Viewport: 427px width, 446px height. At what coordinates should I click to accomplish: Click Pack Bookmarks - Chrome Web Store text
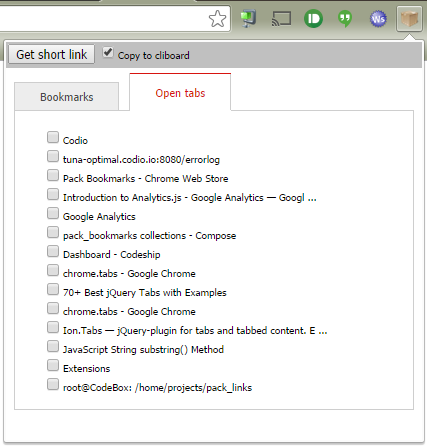pos(146,179)
